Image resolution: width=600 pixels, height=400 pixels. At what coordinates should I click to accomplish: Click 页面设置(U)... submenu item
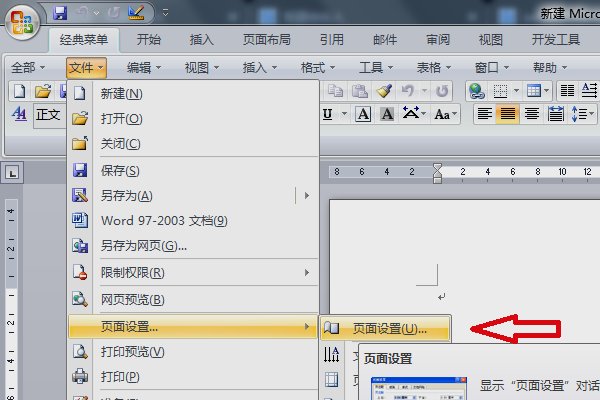(385, 328)
